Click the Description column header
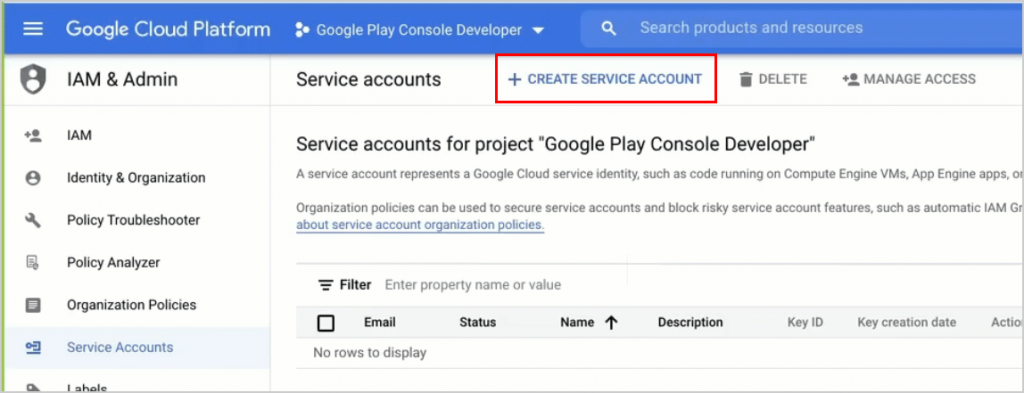This screenshot has width=1024, height=393. click(x=690, y=322)
